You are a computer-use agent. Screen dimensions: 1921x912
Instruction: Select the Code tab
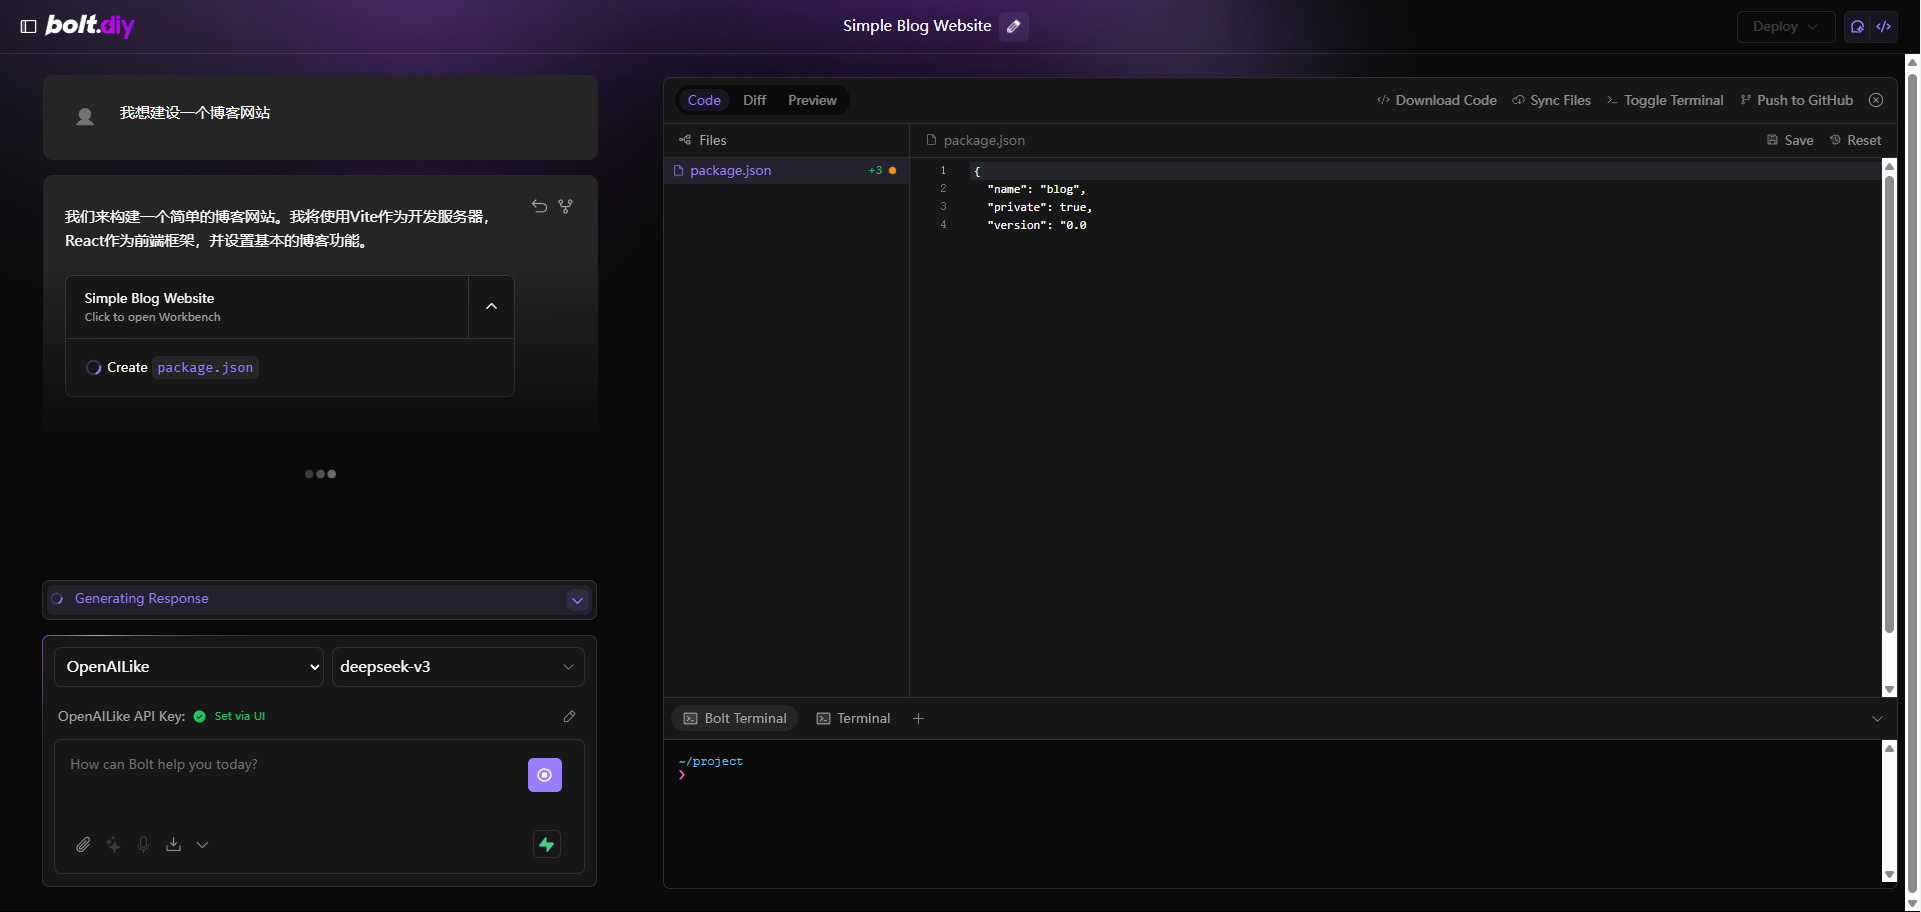click(704, 100)
